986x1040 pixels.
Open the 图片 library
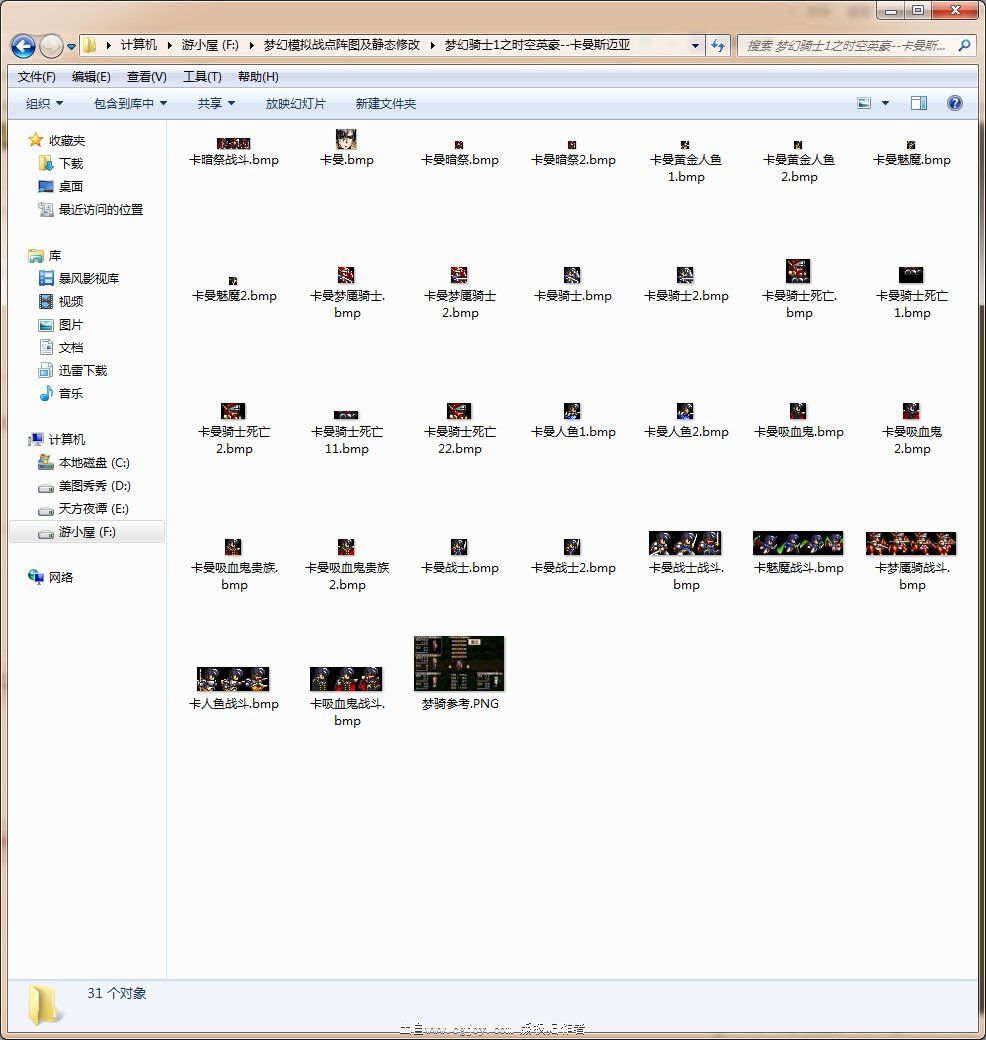coord(60,325)
